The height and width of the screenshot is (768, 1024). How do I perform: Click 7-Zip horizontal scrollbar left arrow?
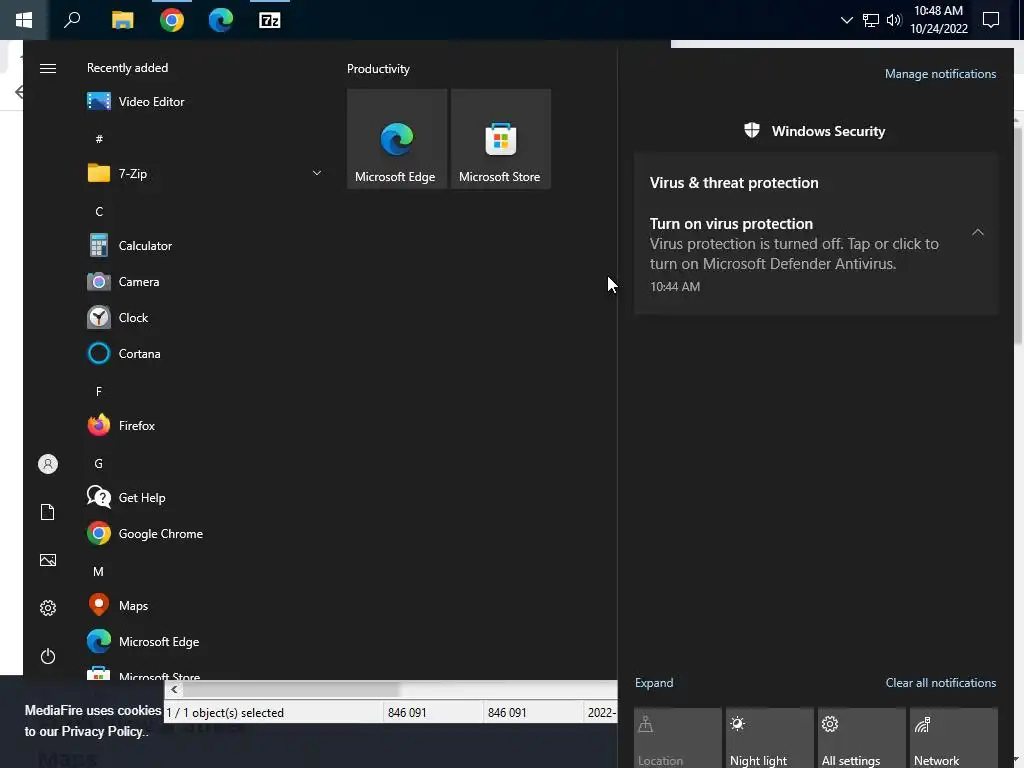[174, 690]
